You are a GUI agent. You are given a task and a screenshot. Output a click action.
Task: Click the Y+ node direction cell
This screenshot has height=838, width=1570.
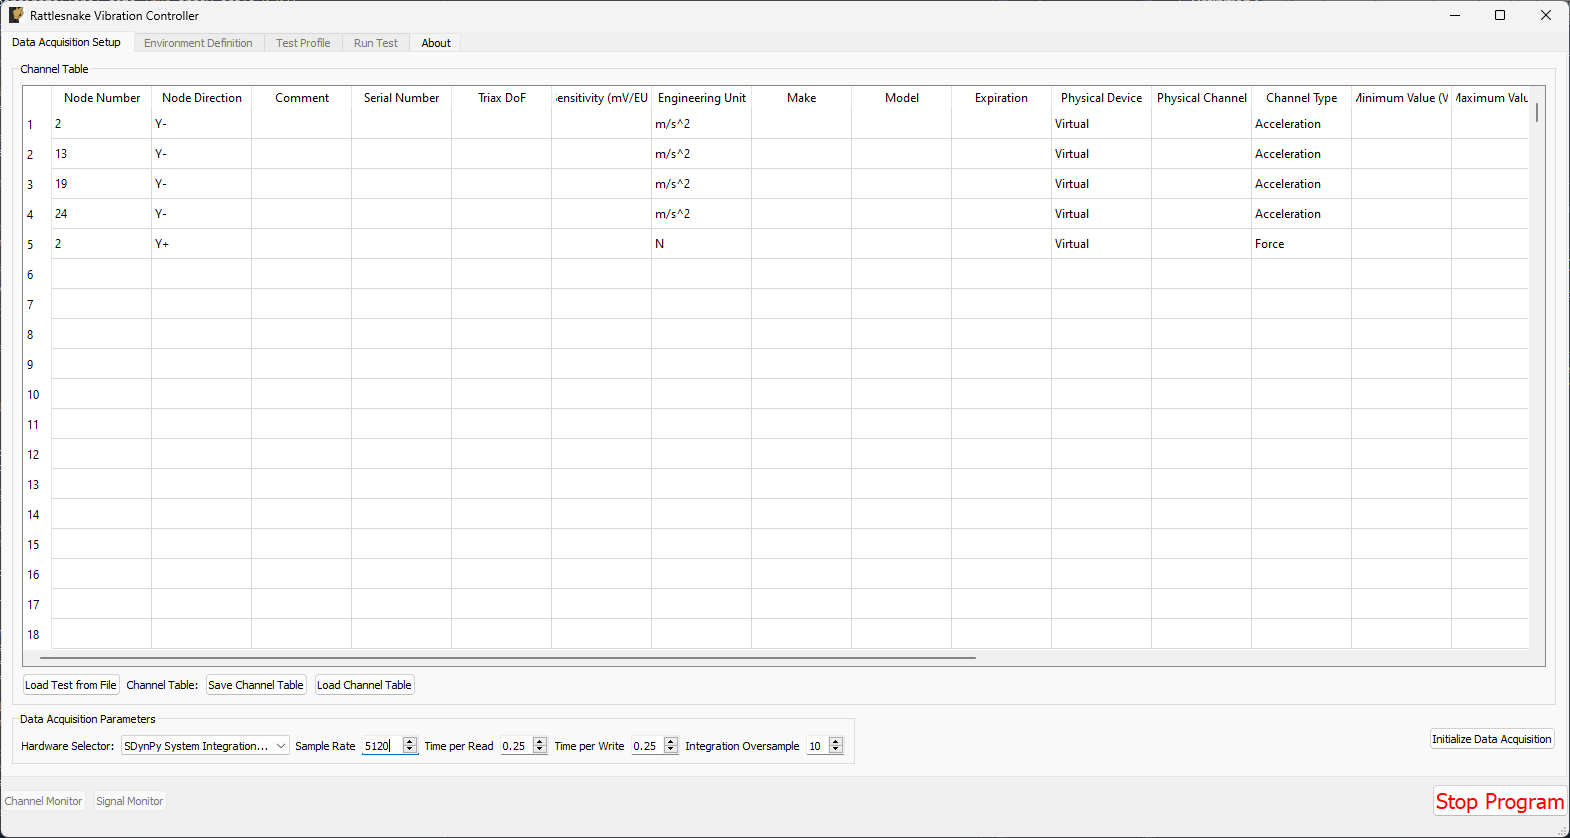click(x=202, y=244)
